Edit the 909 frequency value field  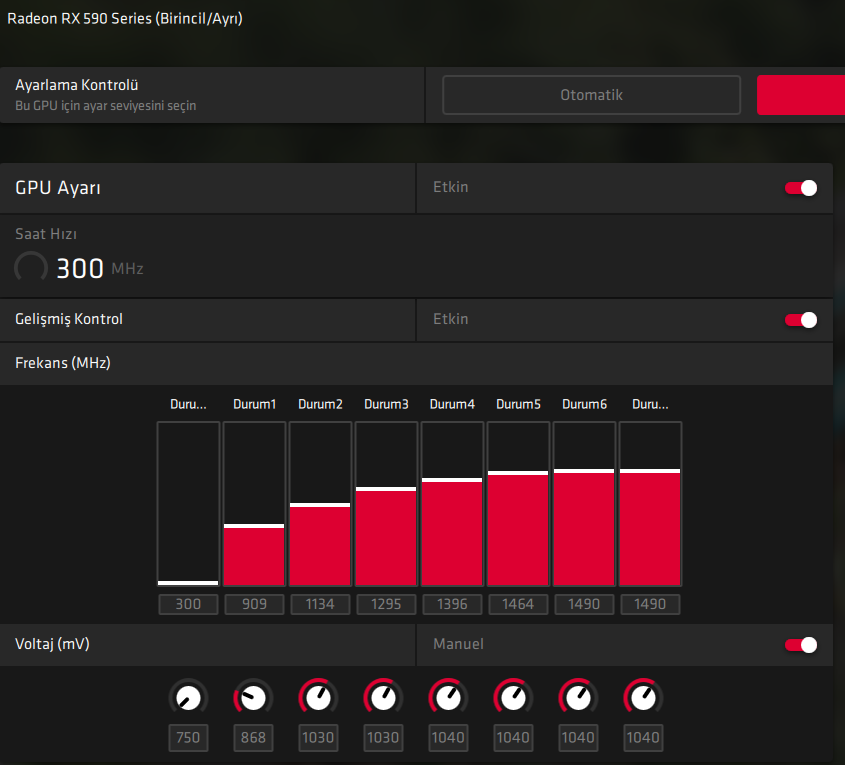click(x=254, y=604)
